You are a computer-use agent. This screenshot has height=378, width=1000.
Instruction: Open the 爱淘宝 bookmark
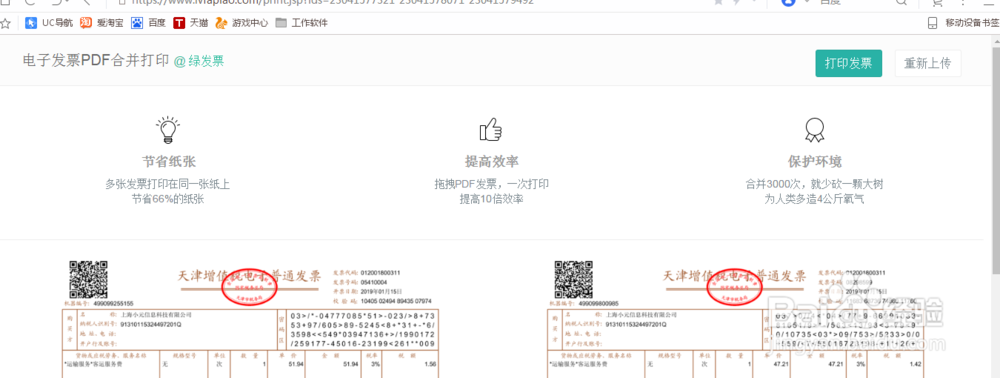[x=103, y=23]
